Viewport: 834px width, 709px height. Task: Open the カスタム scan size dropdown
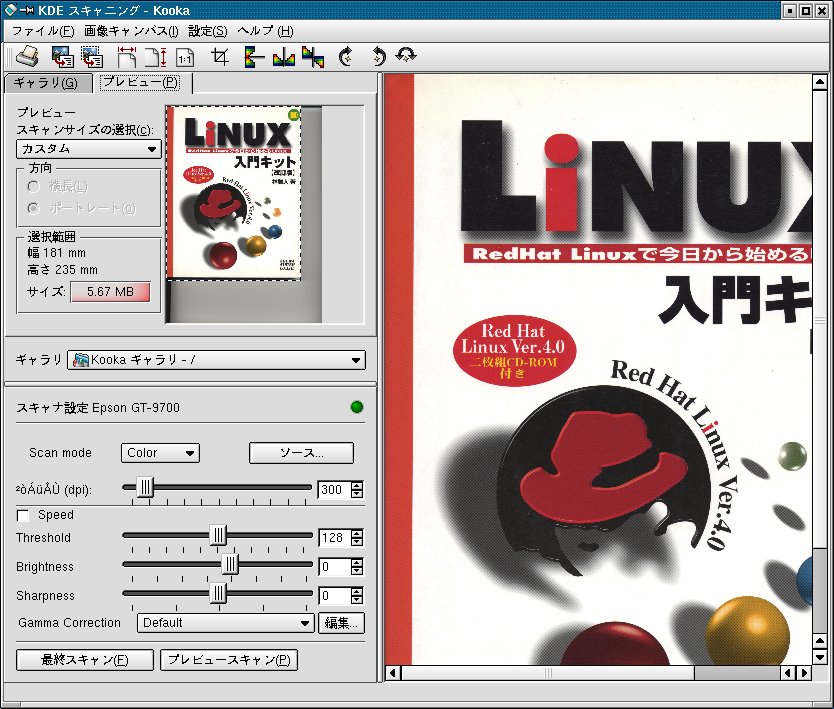pyautogui.click(x=89, y=149)
